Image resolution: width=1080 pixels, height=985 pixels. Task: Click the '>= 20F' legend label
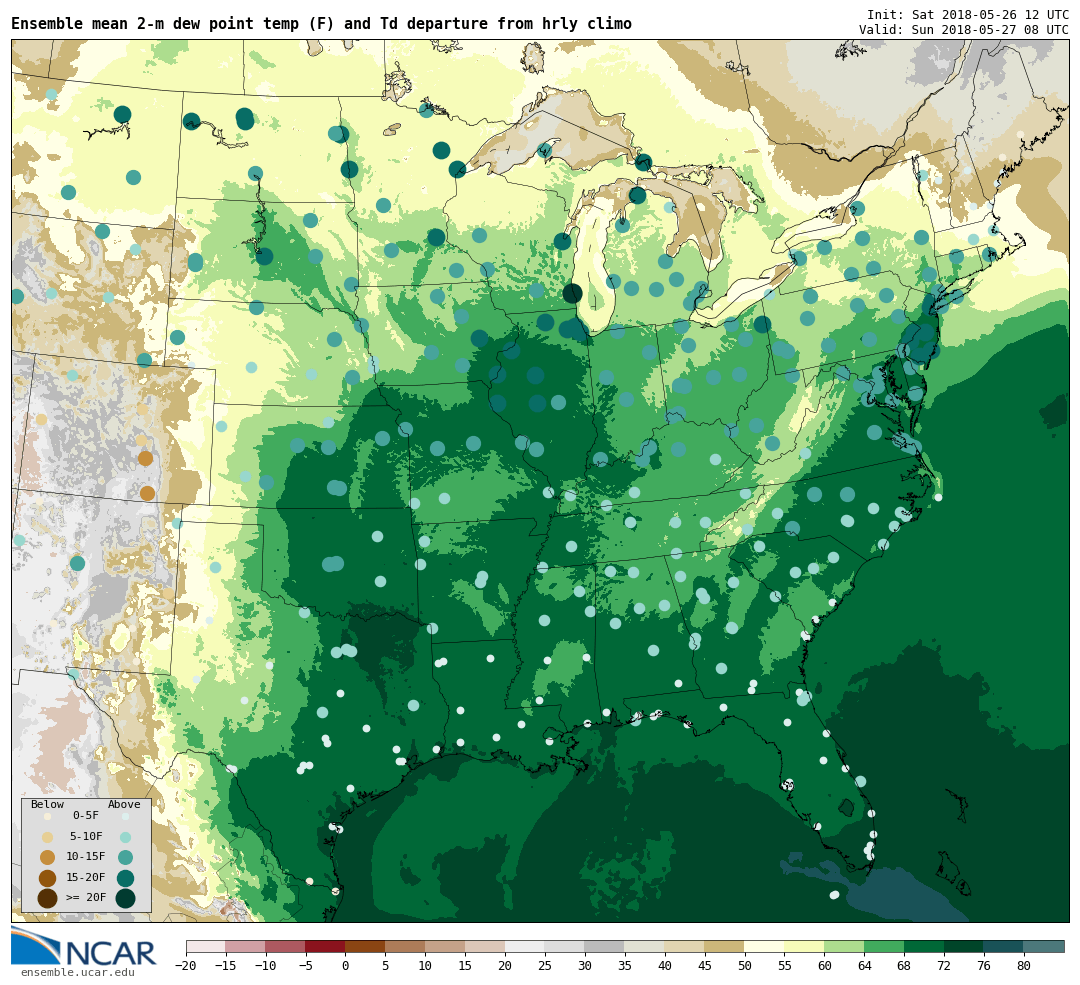pyautogui.click(x=86, y=898)
